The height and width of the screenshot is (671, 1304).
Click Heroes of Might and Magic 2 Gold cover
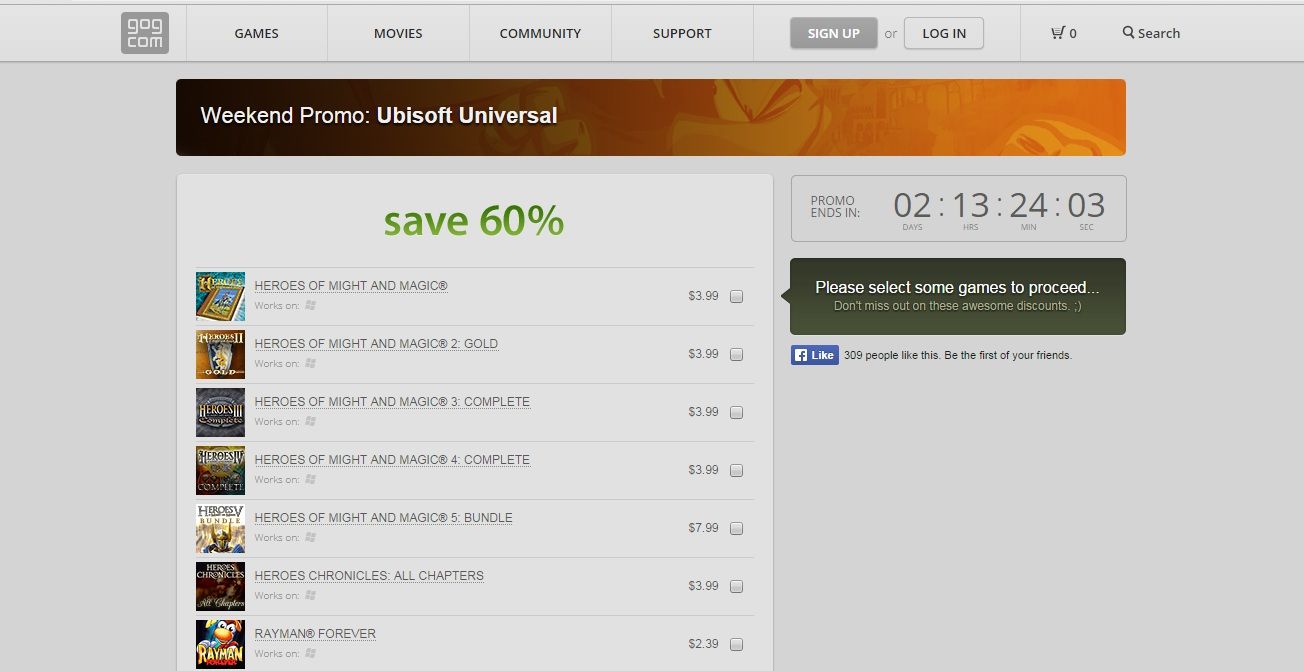coord(220,354)
